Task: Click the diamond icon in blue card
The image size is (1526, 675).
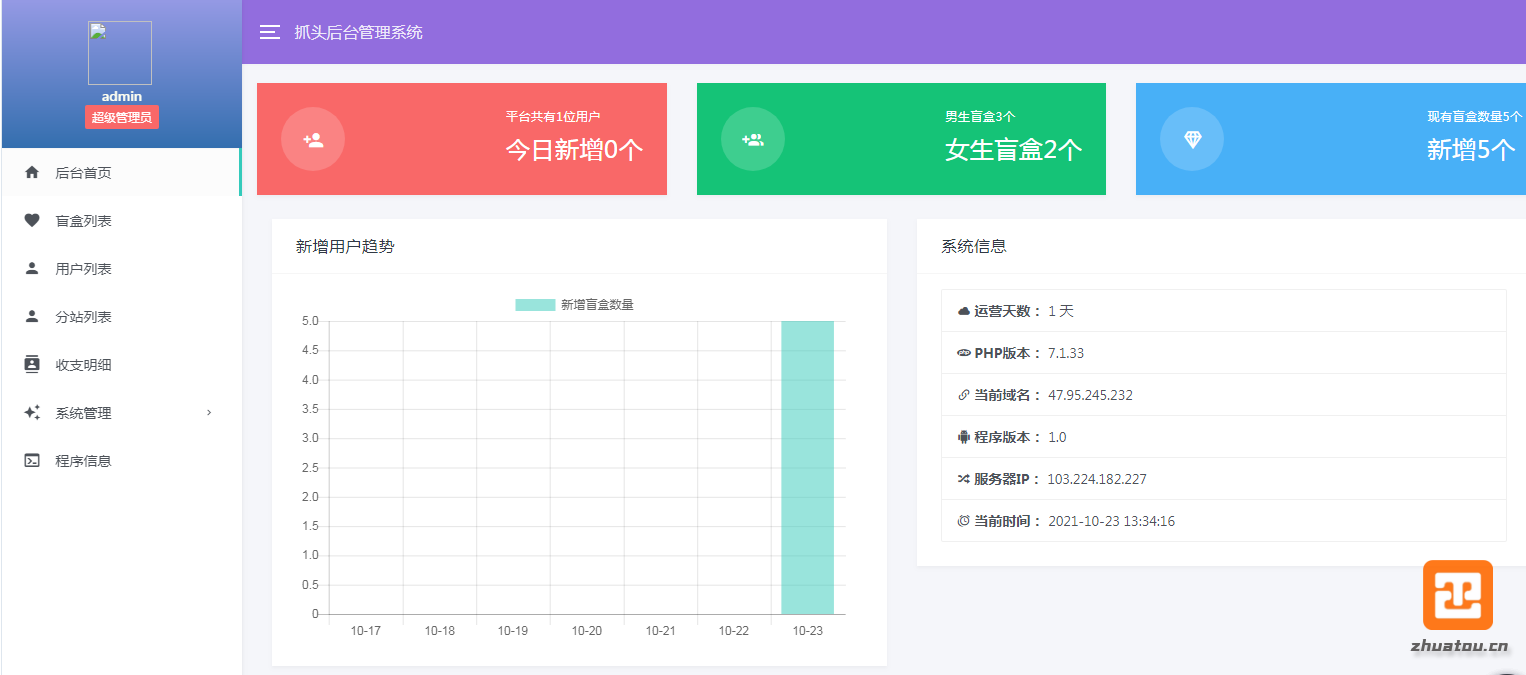Action: 1192,139
